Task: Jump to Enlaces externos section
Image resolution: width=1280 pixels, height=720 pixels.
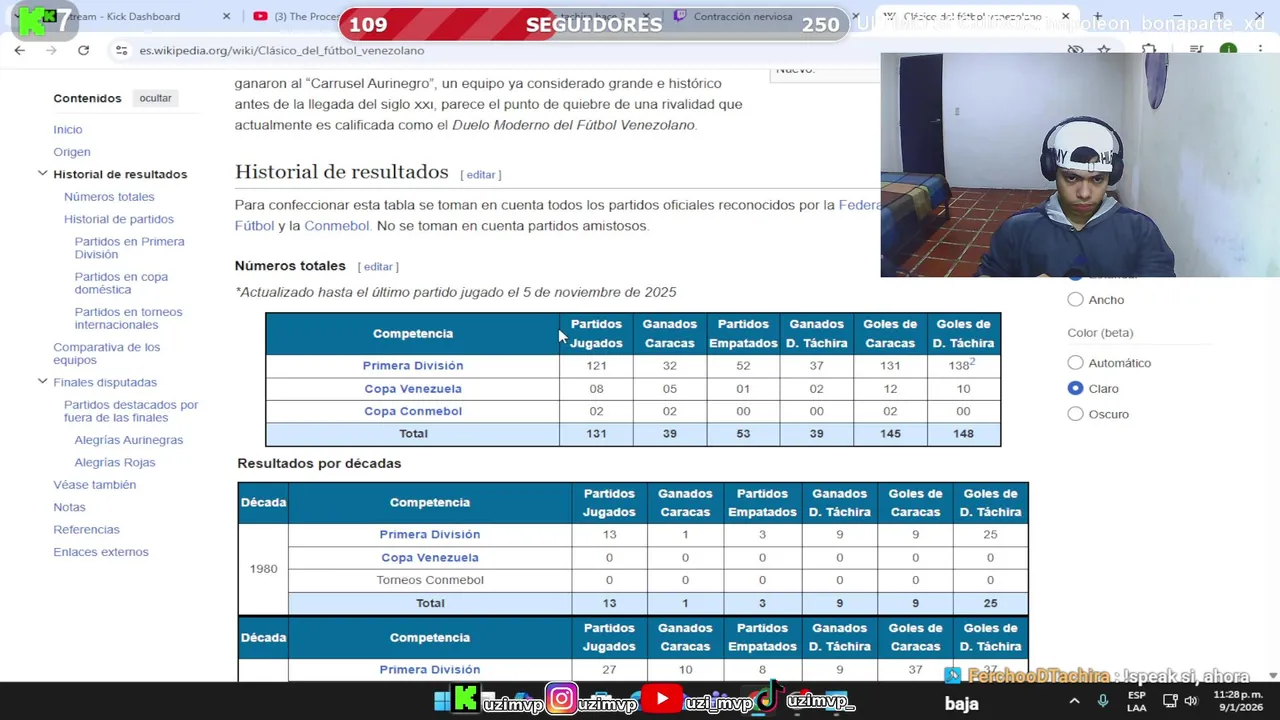Action: (100, 552)
